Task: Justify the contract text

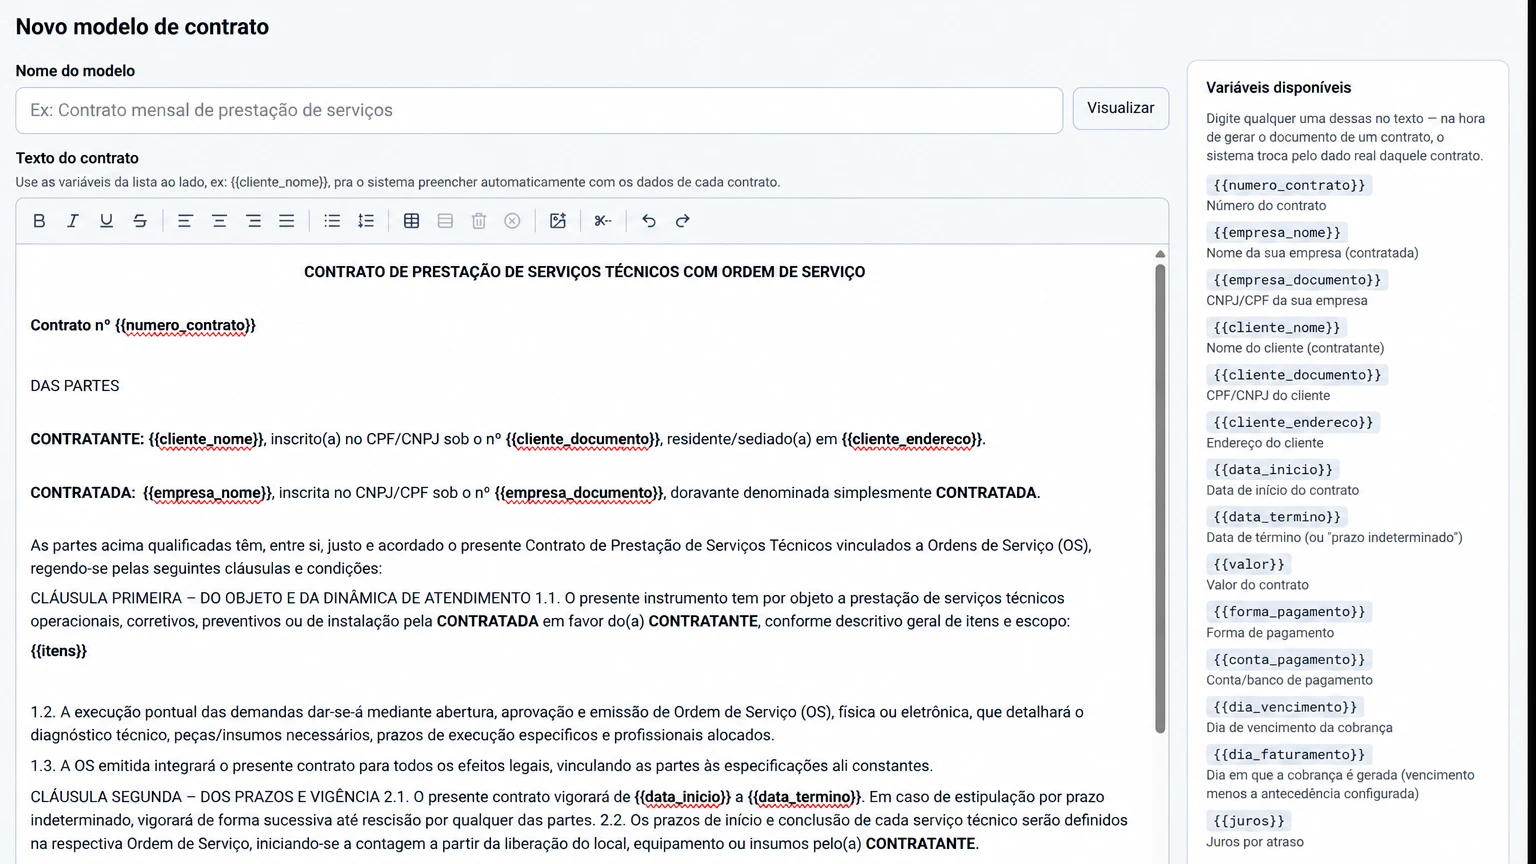Action: 286,221
